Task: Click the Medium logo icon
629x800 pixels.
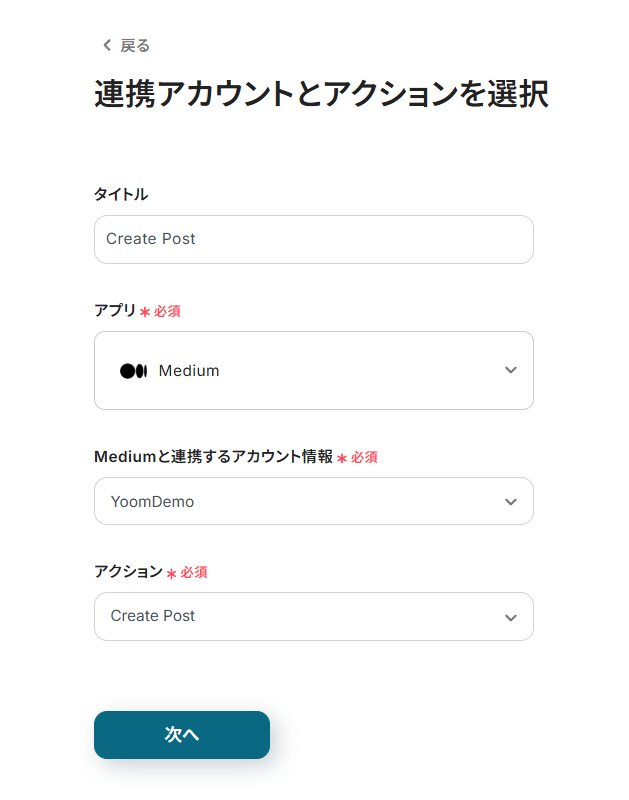Action: [133, 371]
